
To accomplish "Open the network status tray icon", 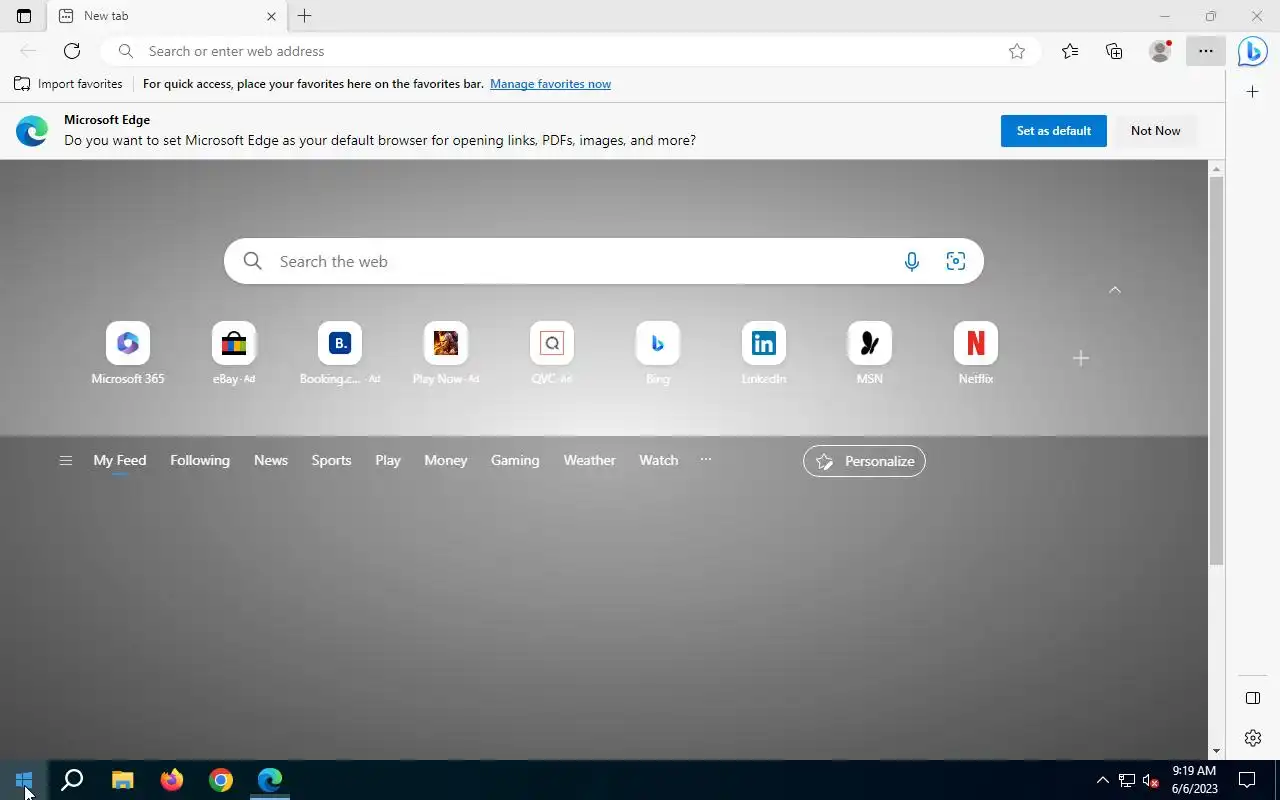I will point(1127,780).
